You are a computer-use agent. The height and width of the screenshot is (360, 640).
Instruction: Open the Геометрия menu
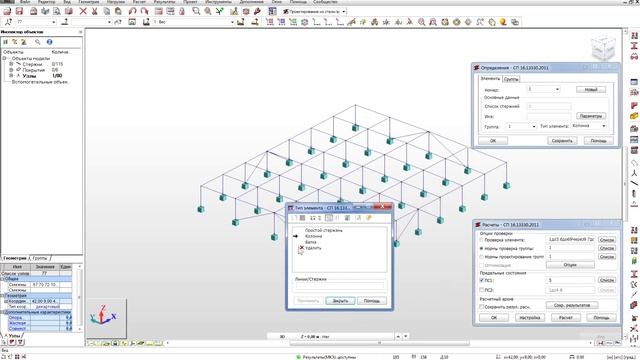(x=89, y=2)
